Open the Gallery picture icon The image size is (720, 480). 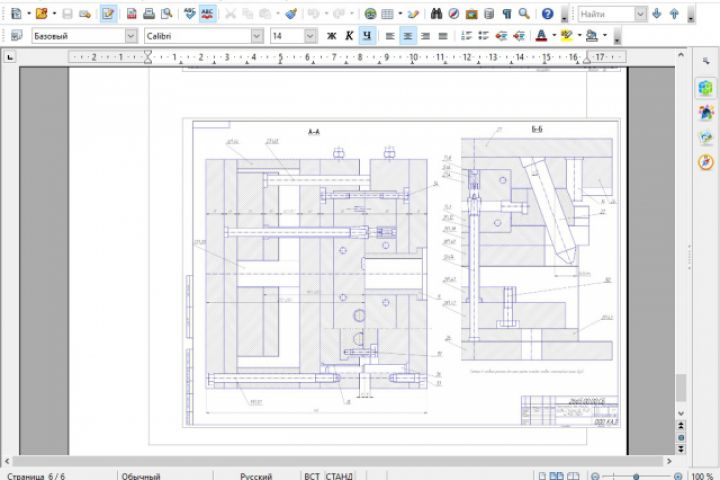tap(472, 14)
